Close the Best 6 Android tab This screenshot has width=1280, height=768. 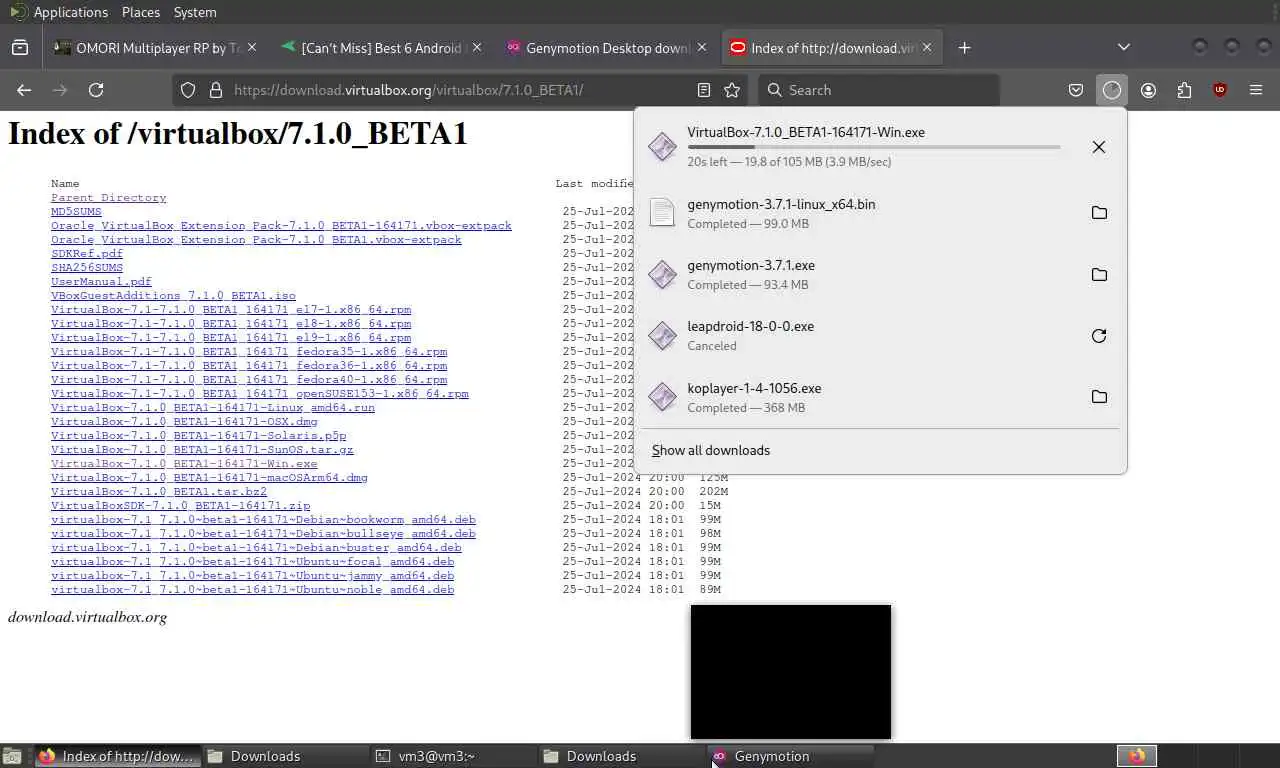pos(477,47)
